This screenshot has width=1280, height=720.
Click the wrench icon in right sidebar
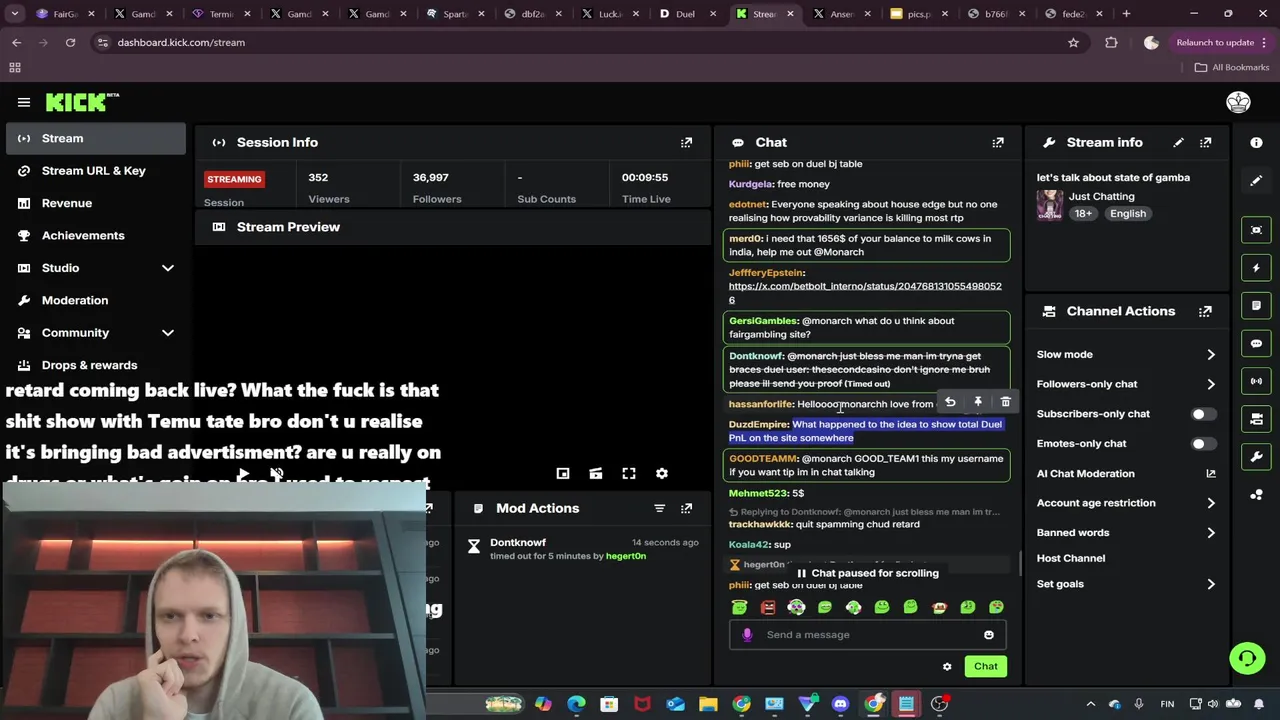[1256, 456]
